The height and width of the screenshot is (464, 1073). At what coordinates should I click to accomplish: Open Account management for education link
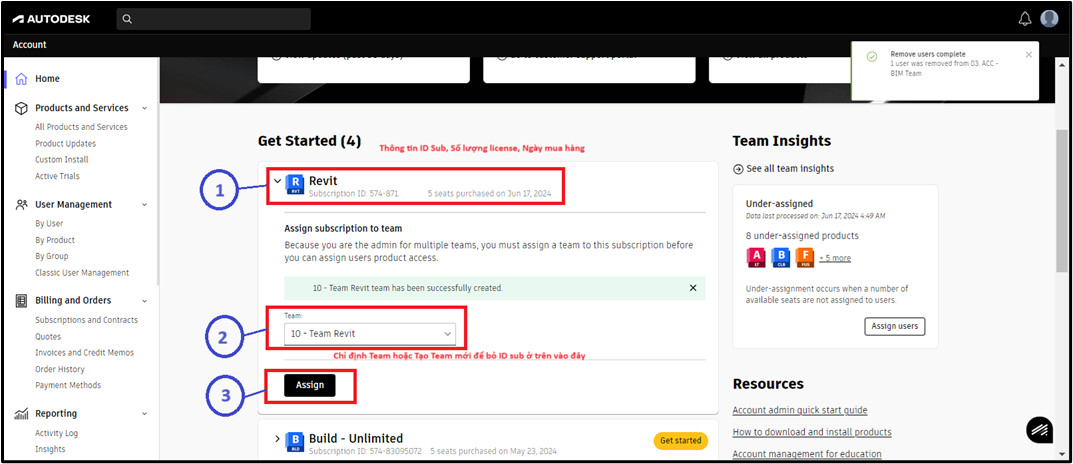[x=807, y=454]
